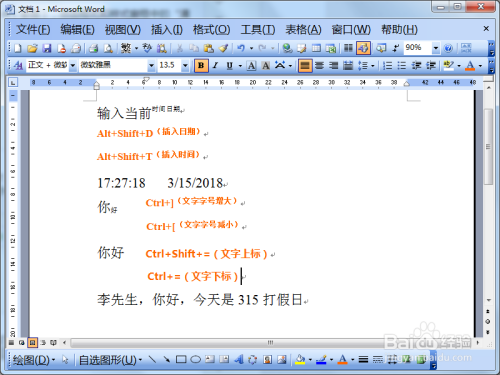
Task: Open the Zoom 90% dropdown
Action: 435,48
